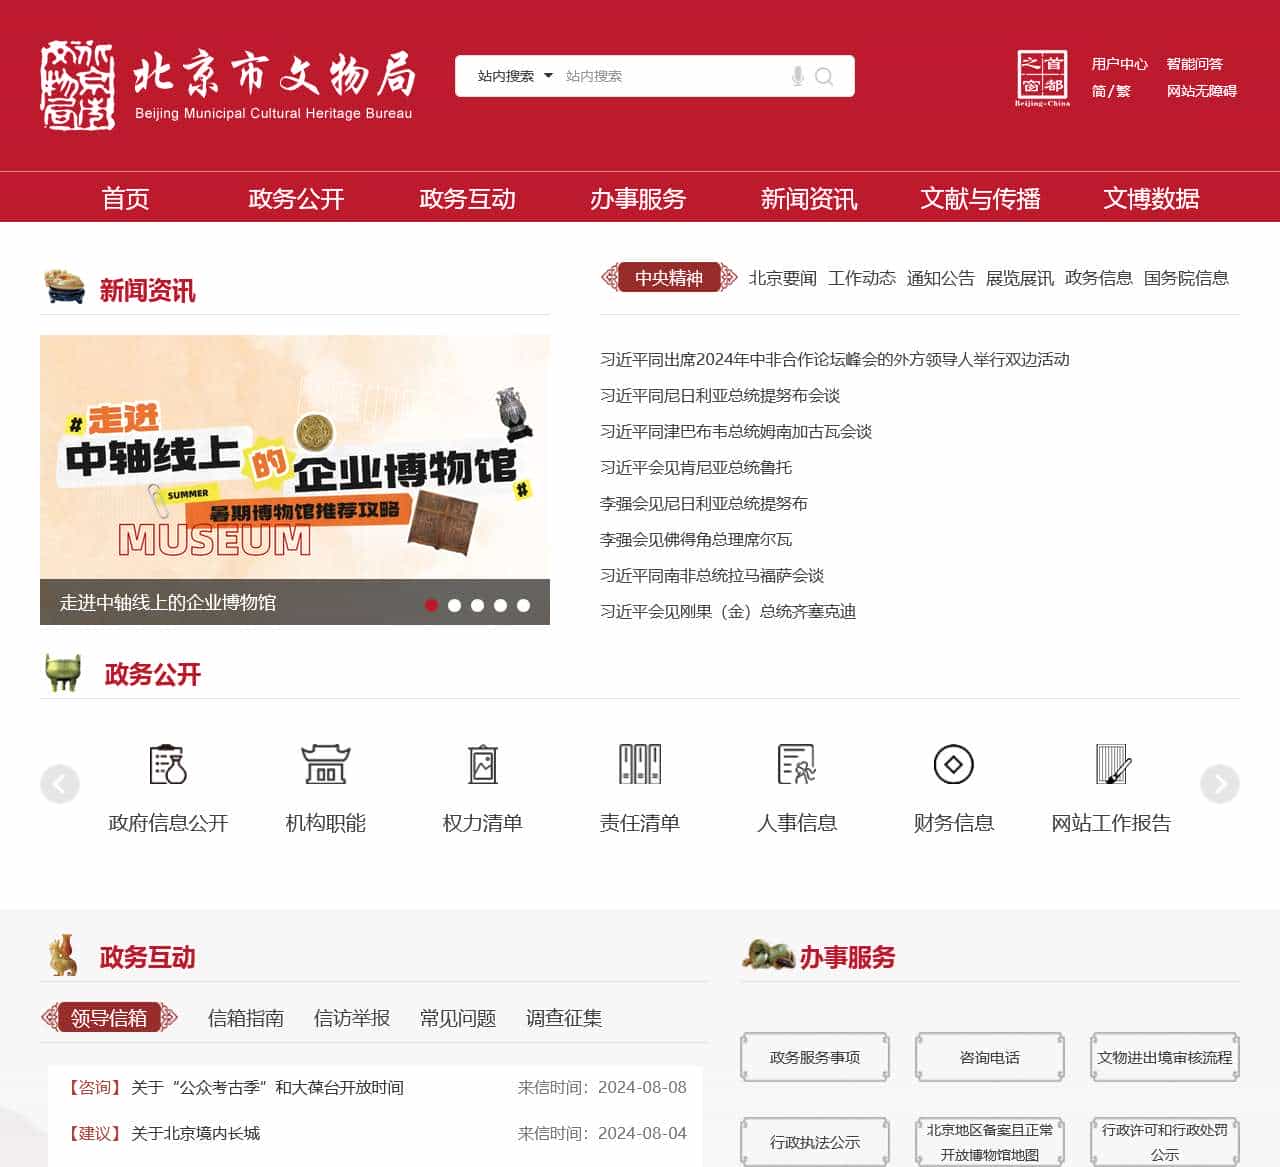Switch to the 政务信息 news tab
The height and width of the screenshot is (1167, 1280).
[x=1099, y=278]
